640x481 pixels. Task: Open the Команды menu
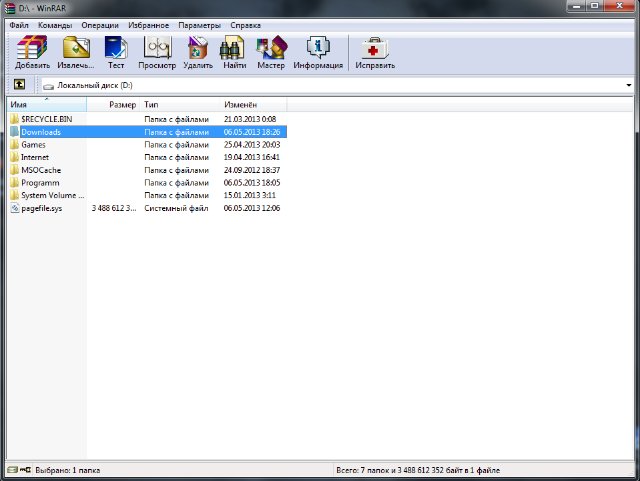55,25
